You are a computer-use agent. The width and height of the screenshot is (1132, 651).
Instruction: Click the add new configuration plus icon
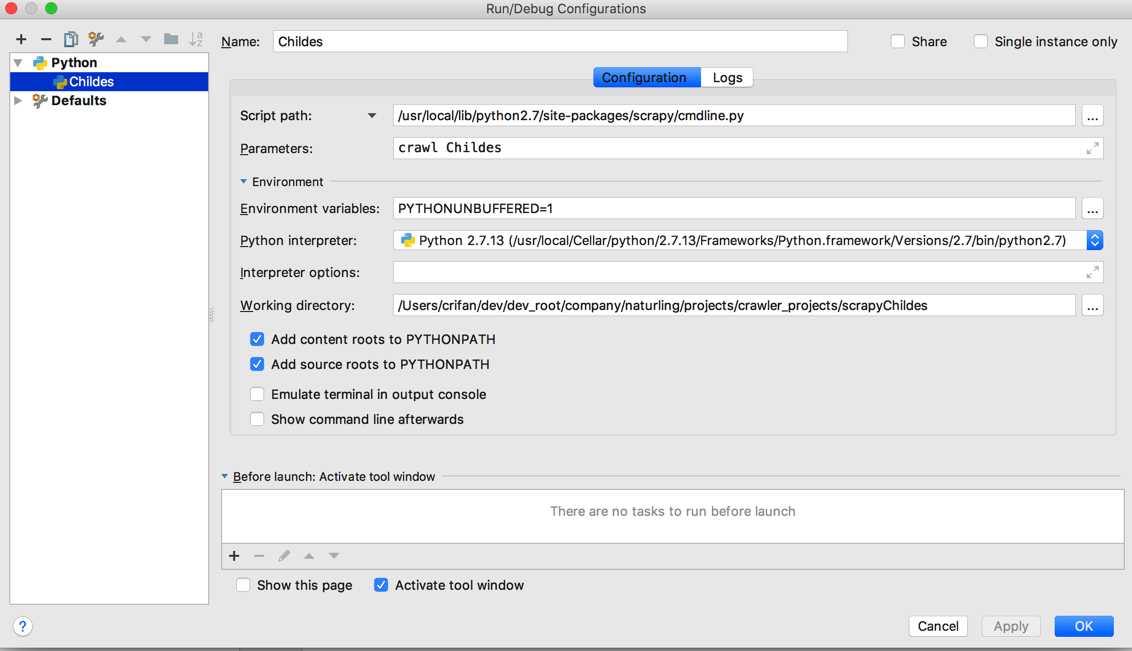tap(21, 39)
